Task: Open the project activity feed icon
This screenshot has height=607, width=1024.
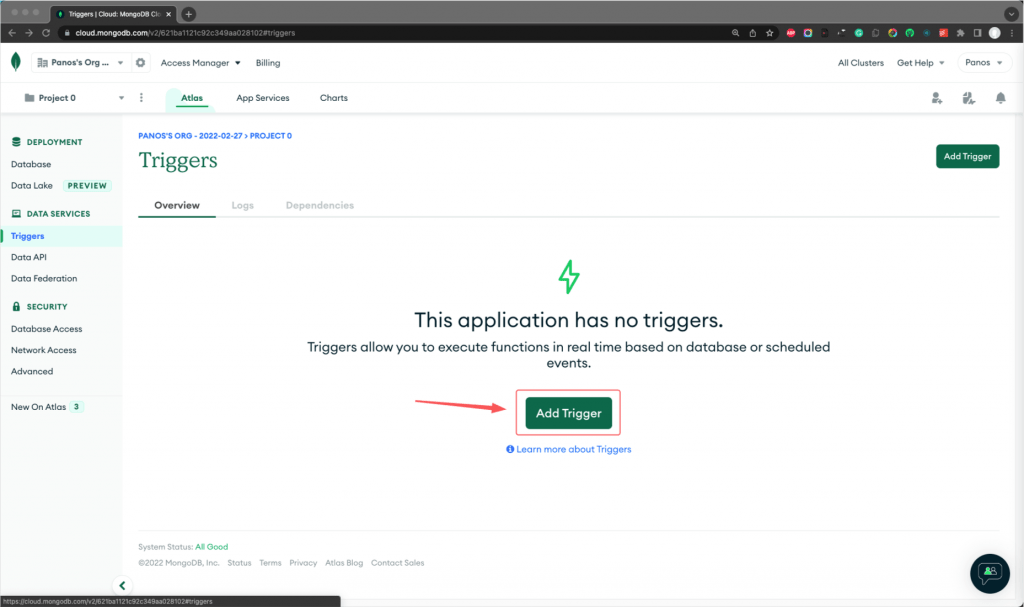Action: [x=968, y=98]
